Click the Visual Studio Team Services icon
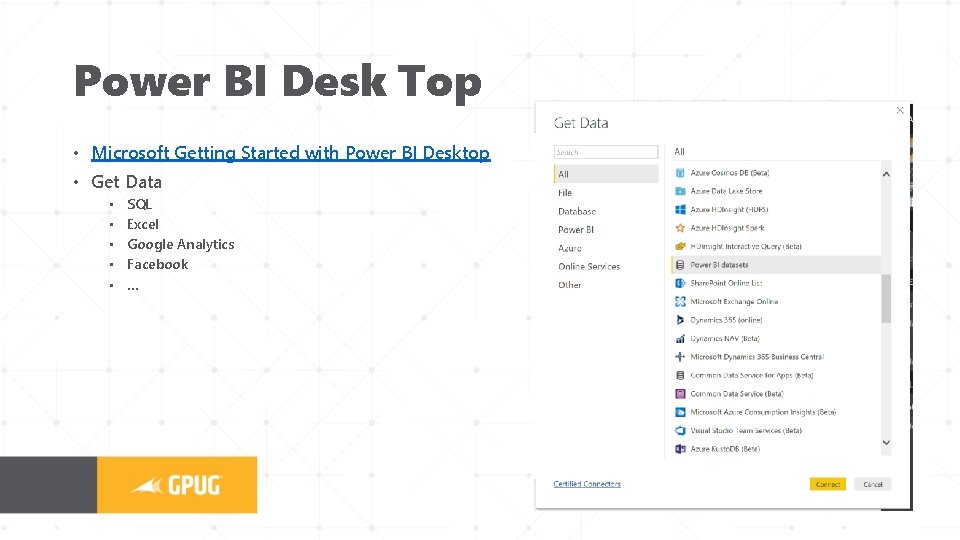 tap(680, 430)
